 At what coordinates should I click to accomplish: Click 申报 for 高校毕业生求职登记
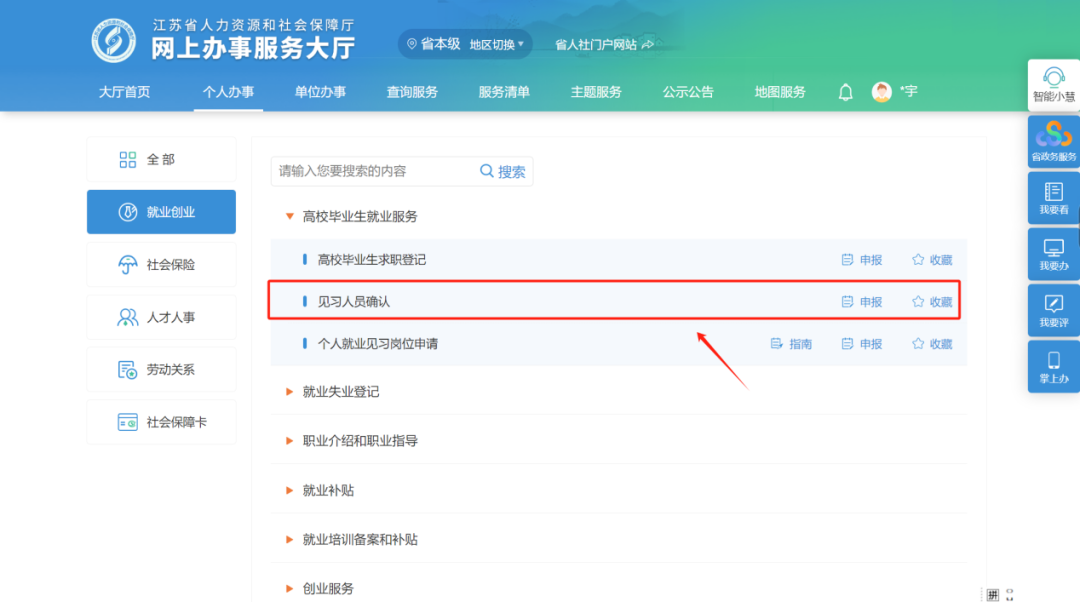point(862,260)
